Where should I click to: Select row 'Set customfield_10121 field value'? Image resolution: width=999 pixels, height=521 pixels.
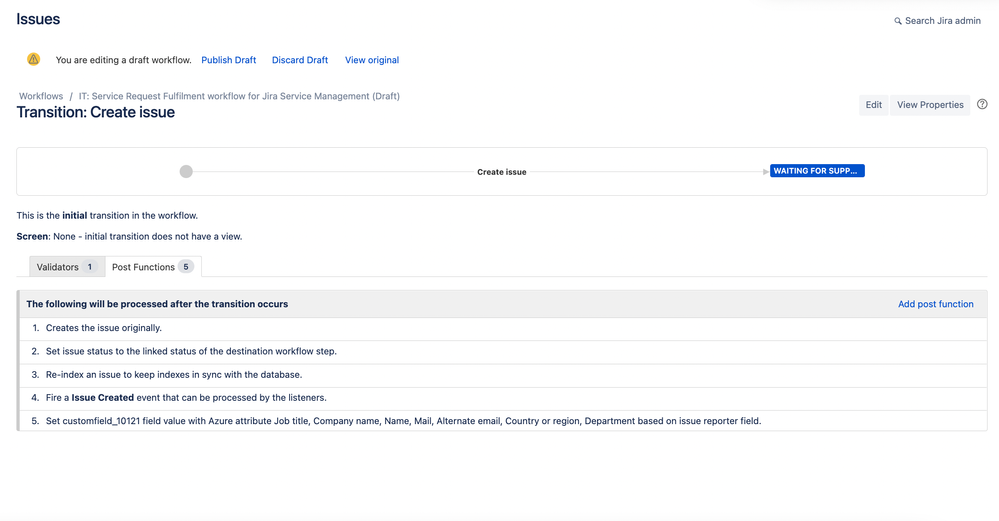pos(503,421)
